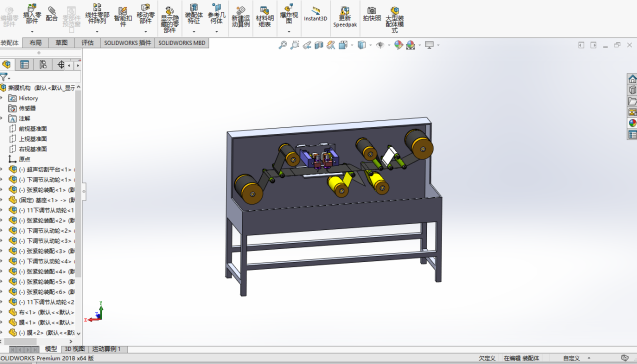The image size is (637, 364).
Task: Click the 参考几何体 Reference Geometry icon
Action: [x=217, y=13]
